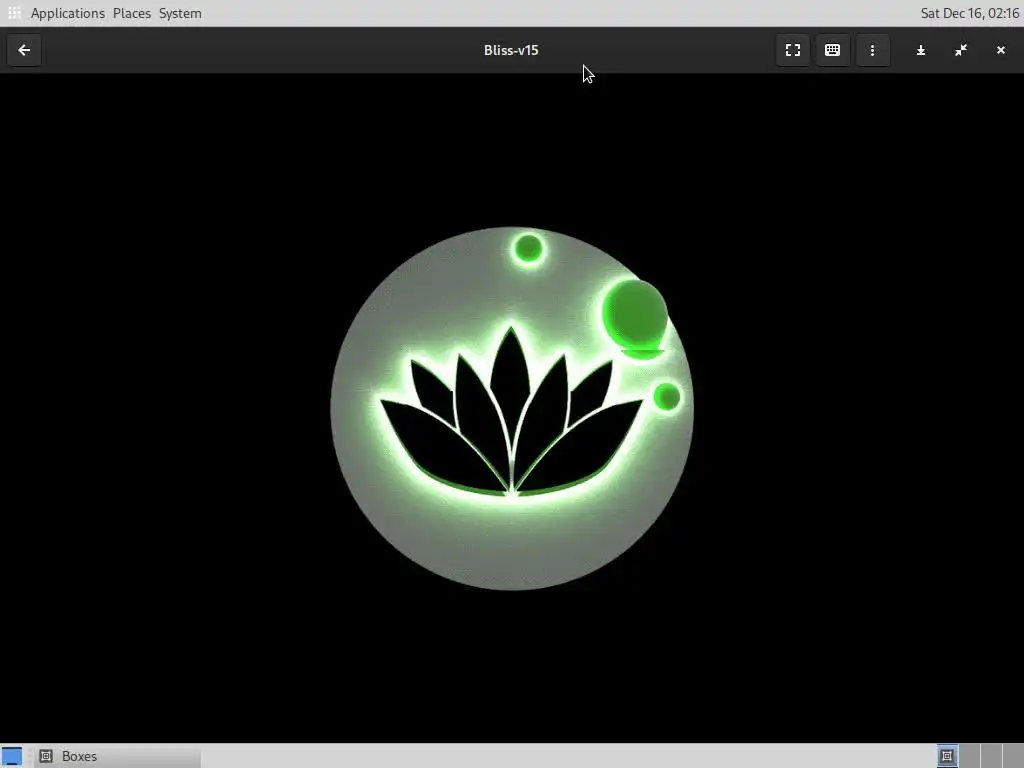1024x768 pixels.
Task: Click the show desktop button in taskbar
Action: click(12, 756)
